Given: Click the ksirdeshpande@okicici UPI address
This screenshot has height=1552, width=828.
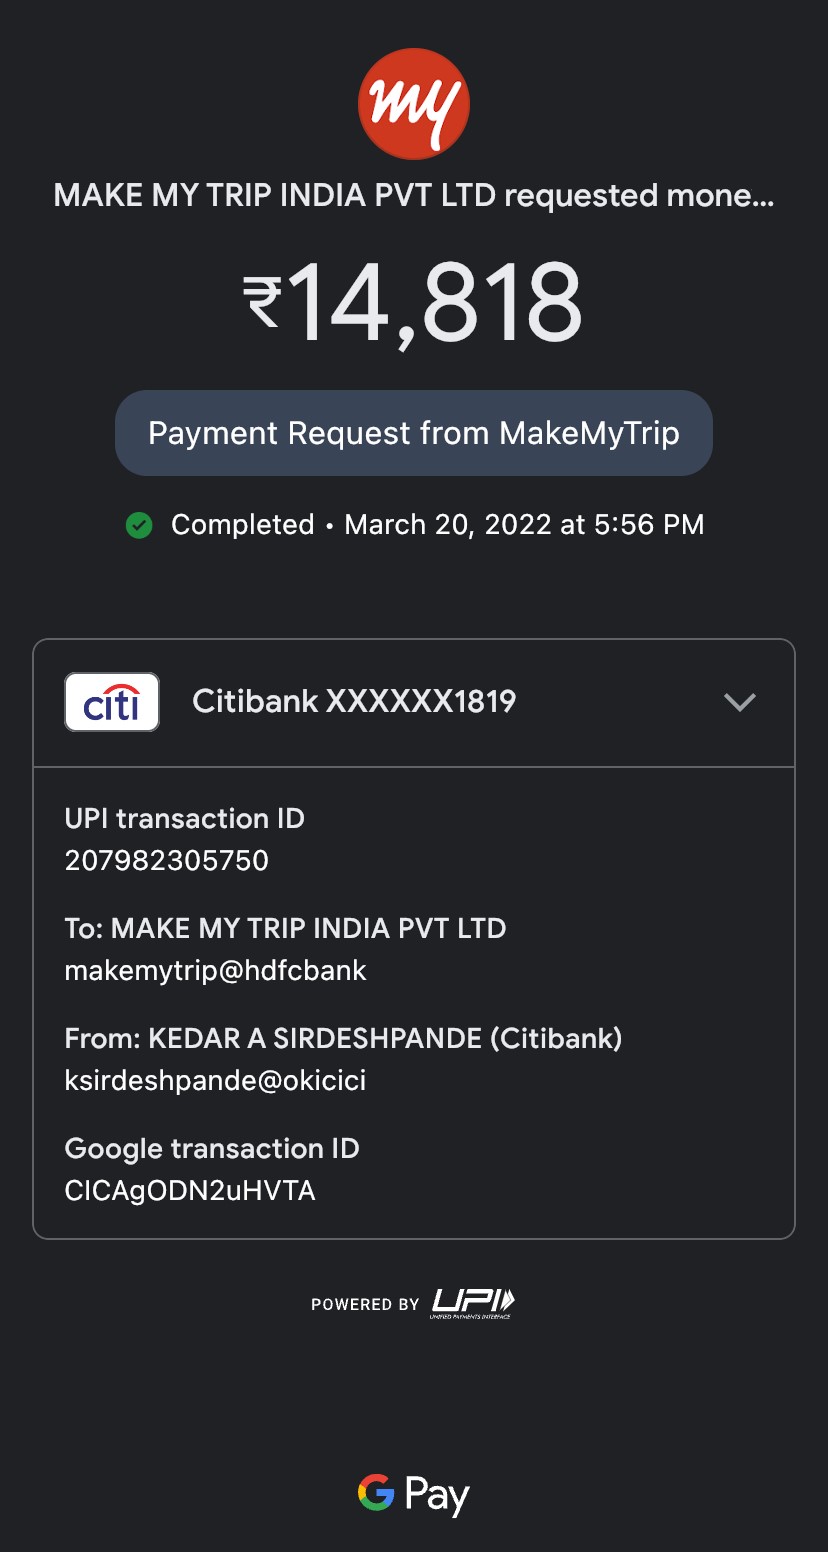Looking at the screenshot, I should (x=215, y=1080).
